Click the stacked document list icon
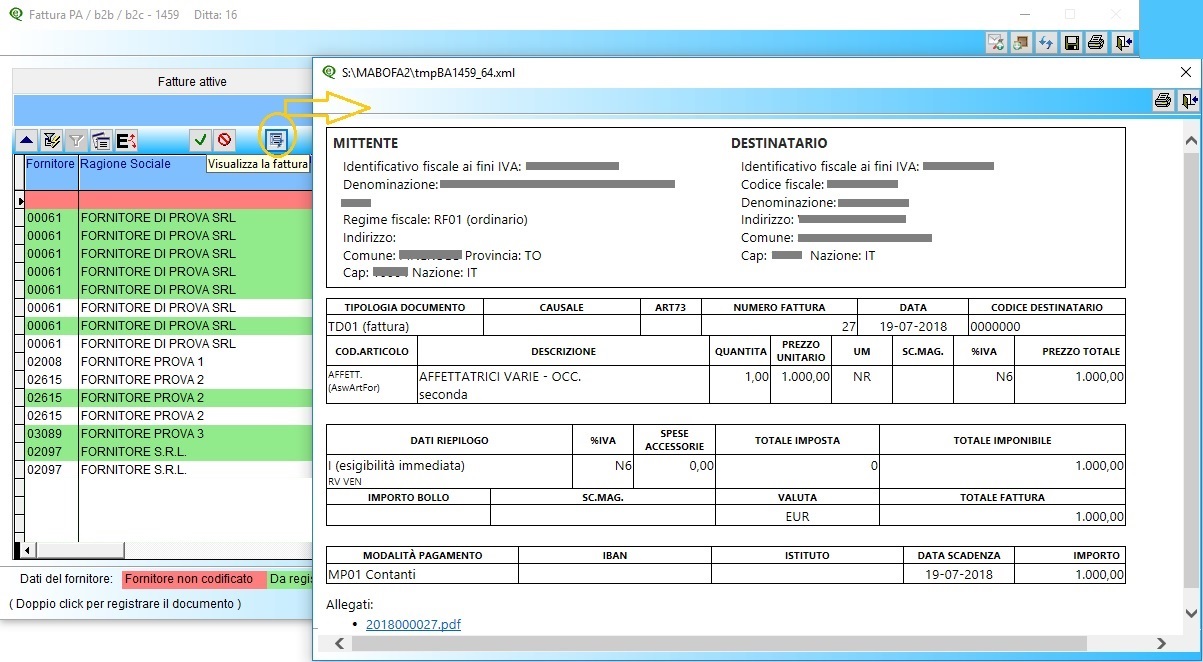The width and height of the screenshot is (1203, 662). click(x=101, y=140)
